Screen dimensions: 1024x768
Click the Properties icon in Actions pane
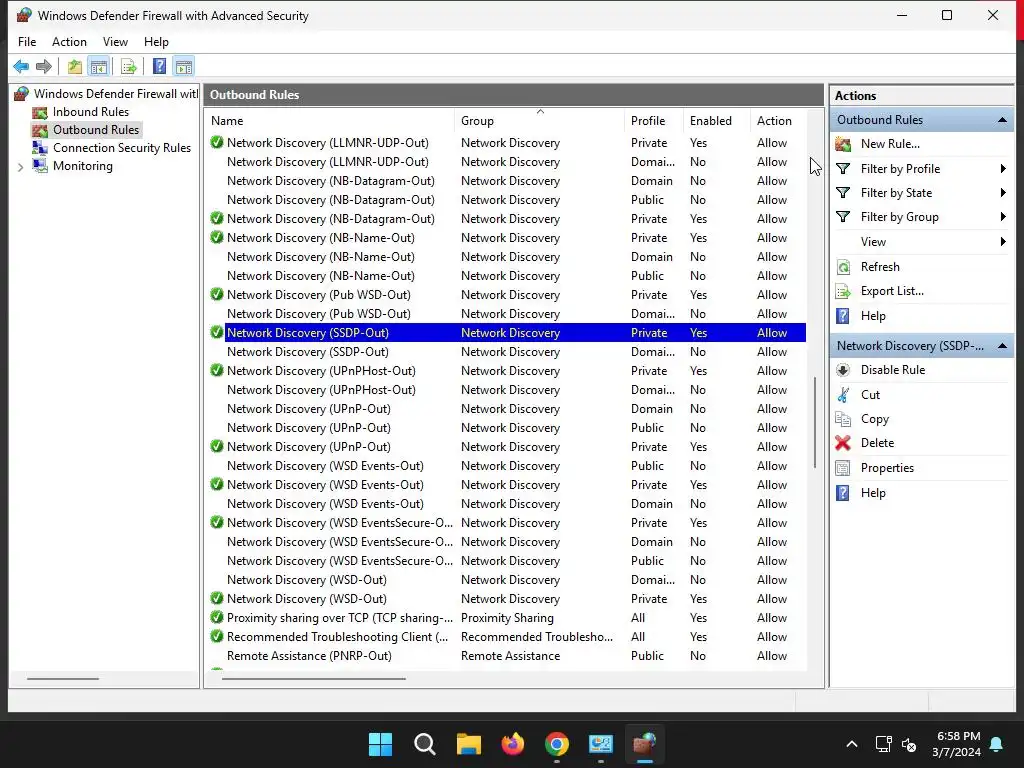[x=843, y=468]
